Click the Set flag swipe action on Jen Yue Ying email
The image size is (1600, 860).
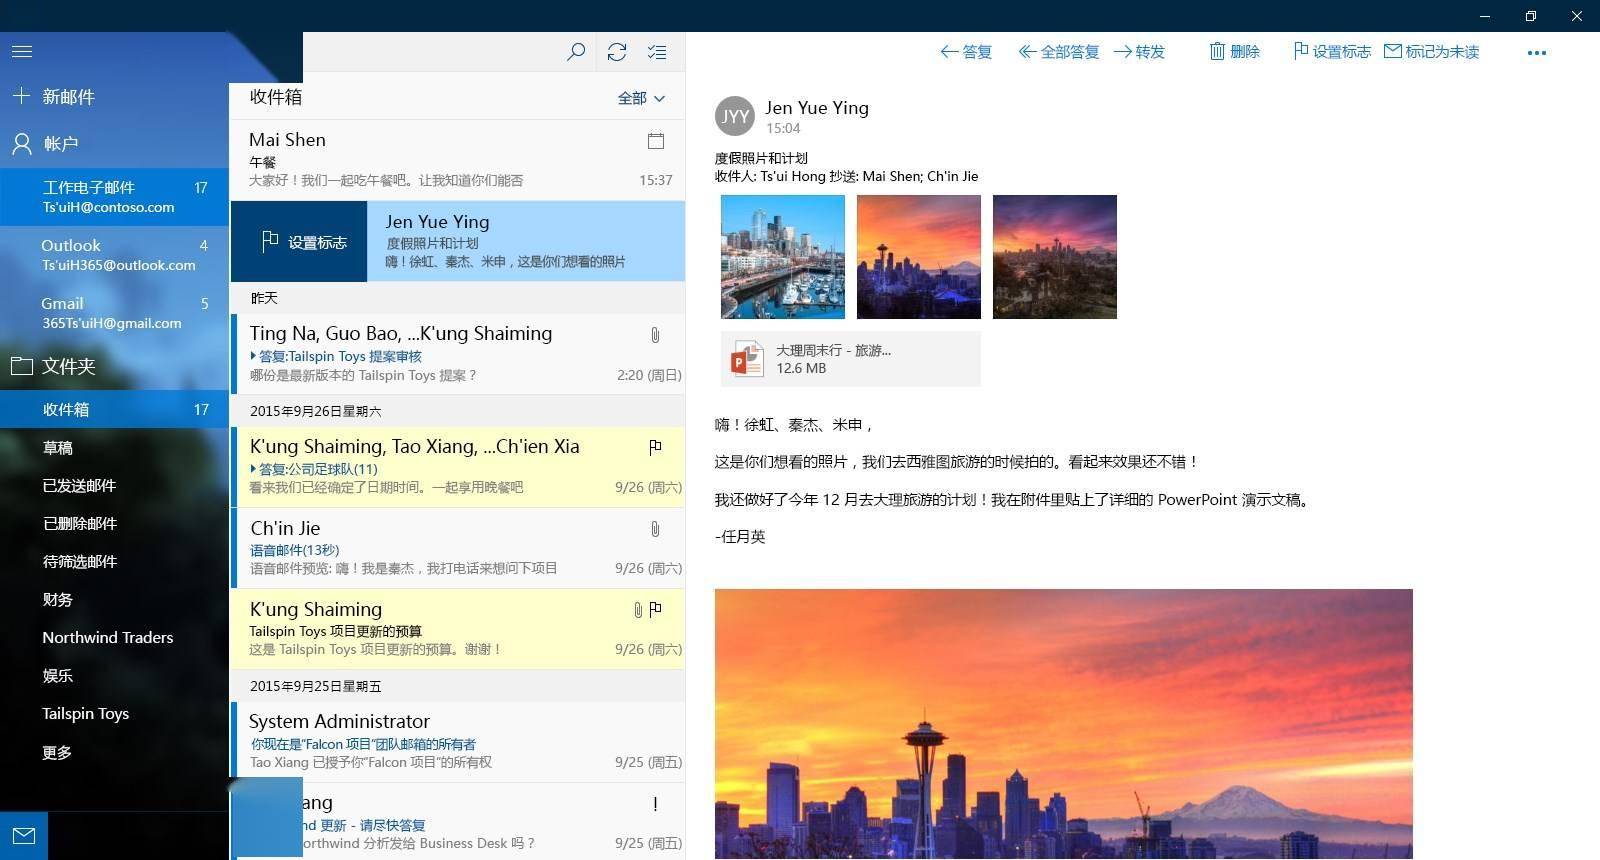pyautogui.click(x=299, y=242)
